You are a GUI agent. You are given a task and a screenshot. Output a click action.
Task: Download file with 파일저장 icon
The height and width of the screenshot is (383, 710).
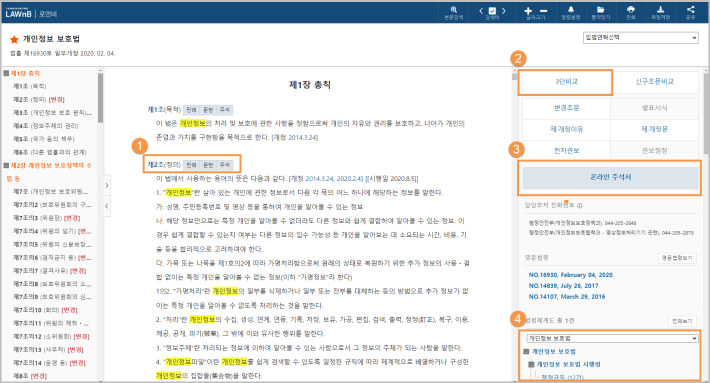pos(660,12)
